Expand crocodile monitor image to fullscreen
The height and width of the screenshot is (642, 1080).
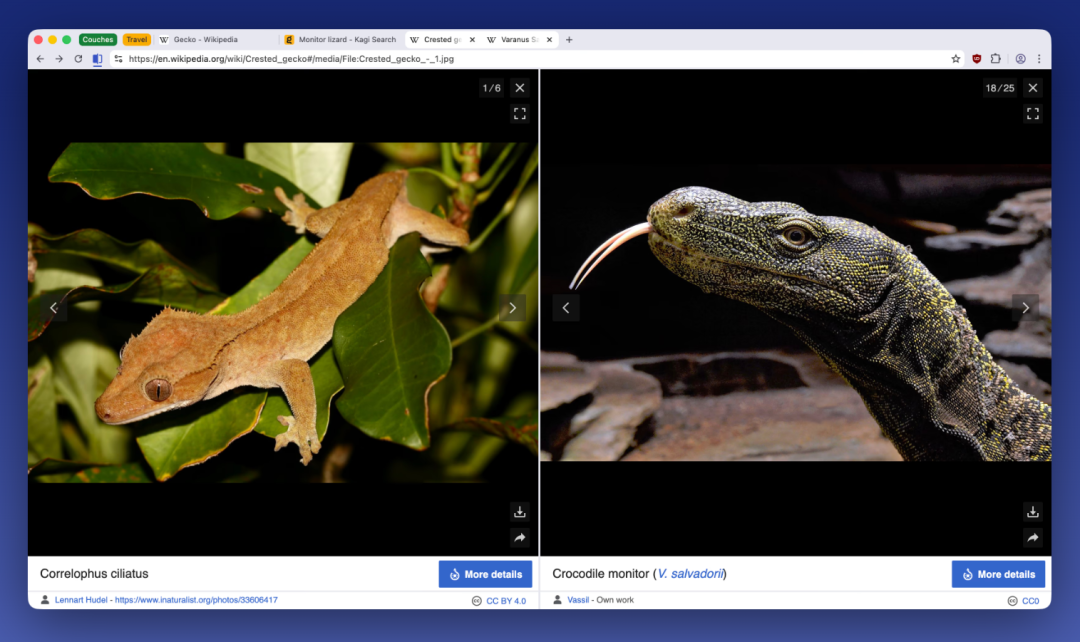[x=1033, y=114]
